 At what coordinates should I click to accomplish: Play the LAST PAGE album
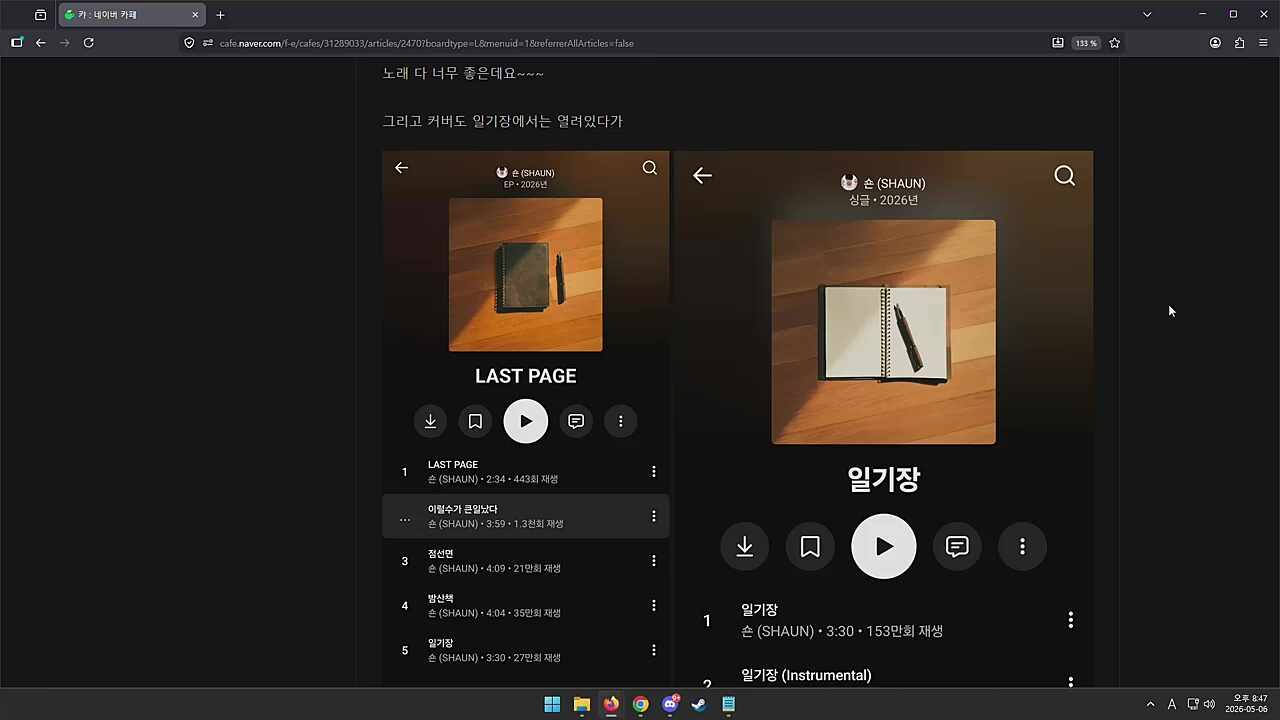point(526,421)
